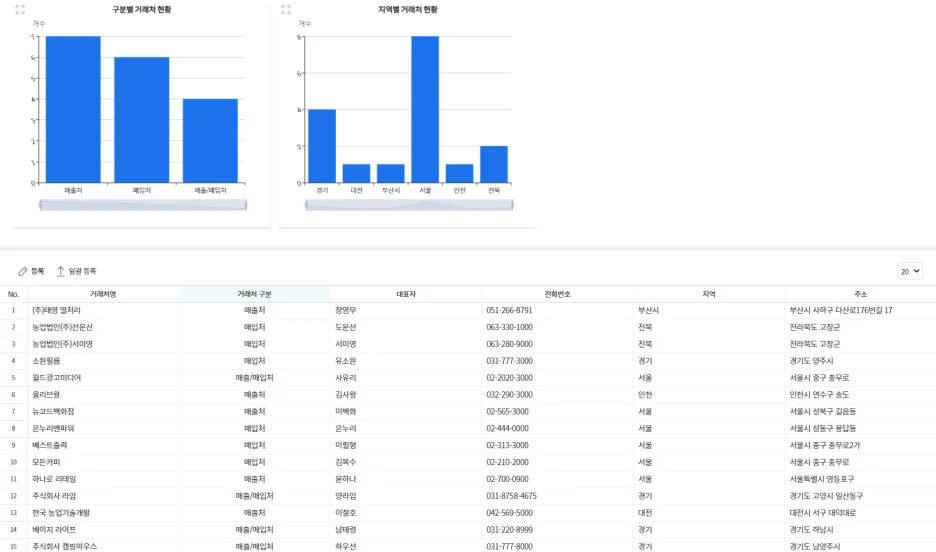Open the page size dropdown showing 20
The width and height of the screenshot is (936, 552).
click(x=909, y=271)
